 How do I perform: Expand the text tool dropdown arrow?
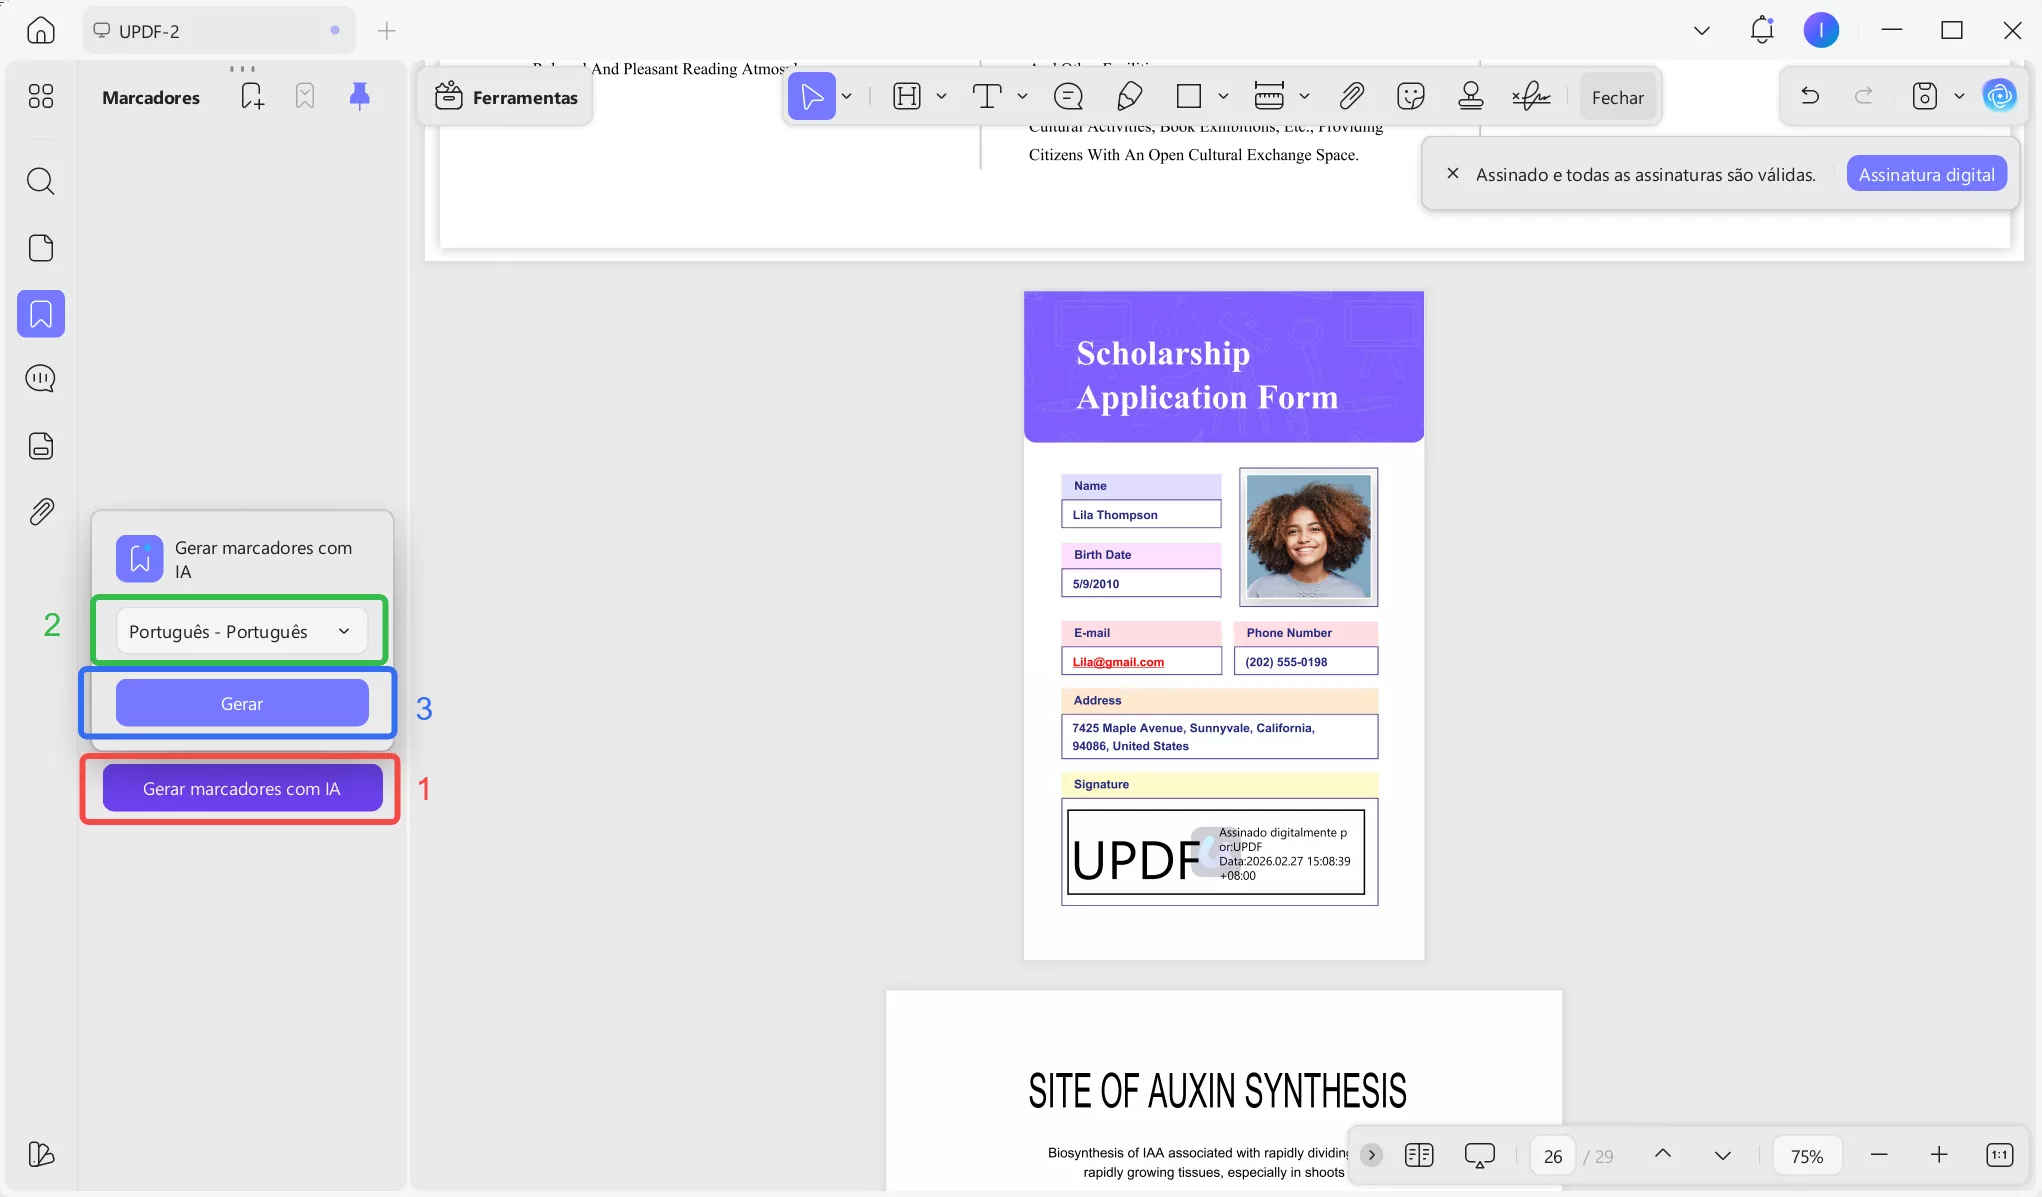click(1022, 96)
